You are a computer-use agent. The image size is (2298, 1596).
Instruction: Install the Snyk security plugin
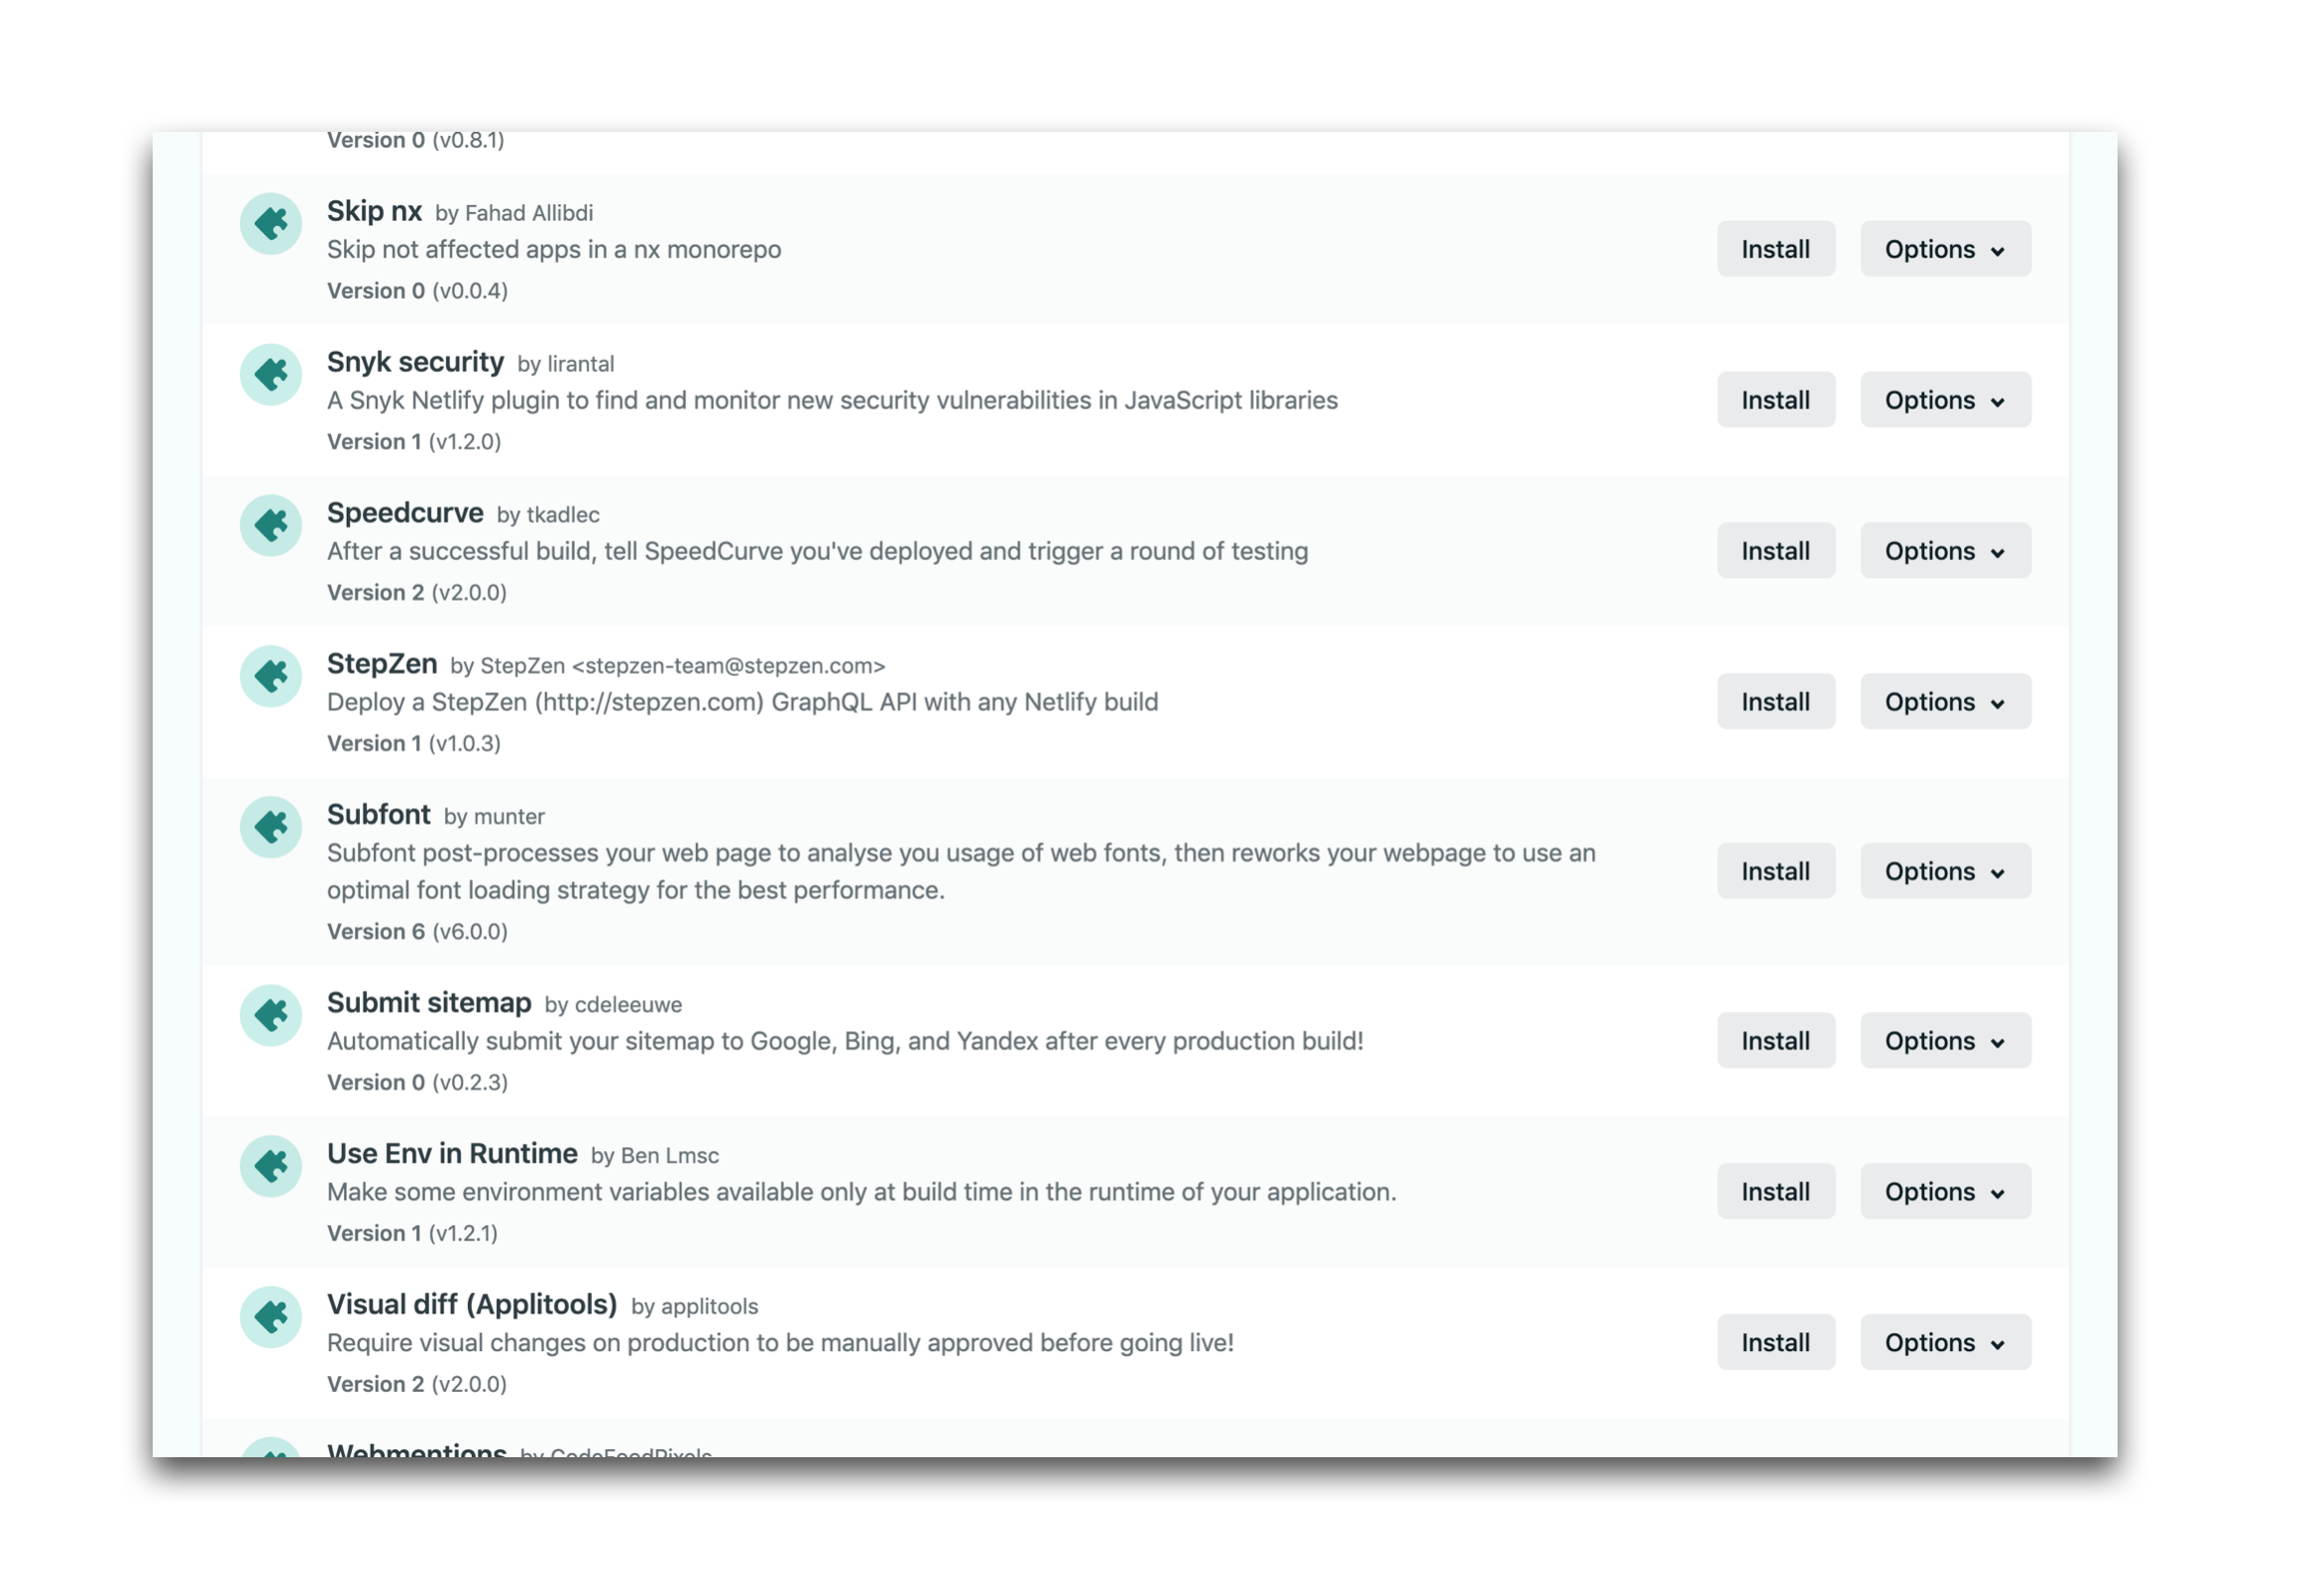[1775, 401]
